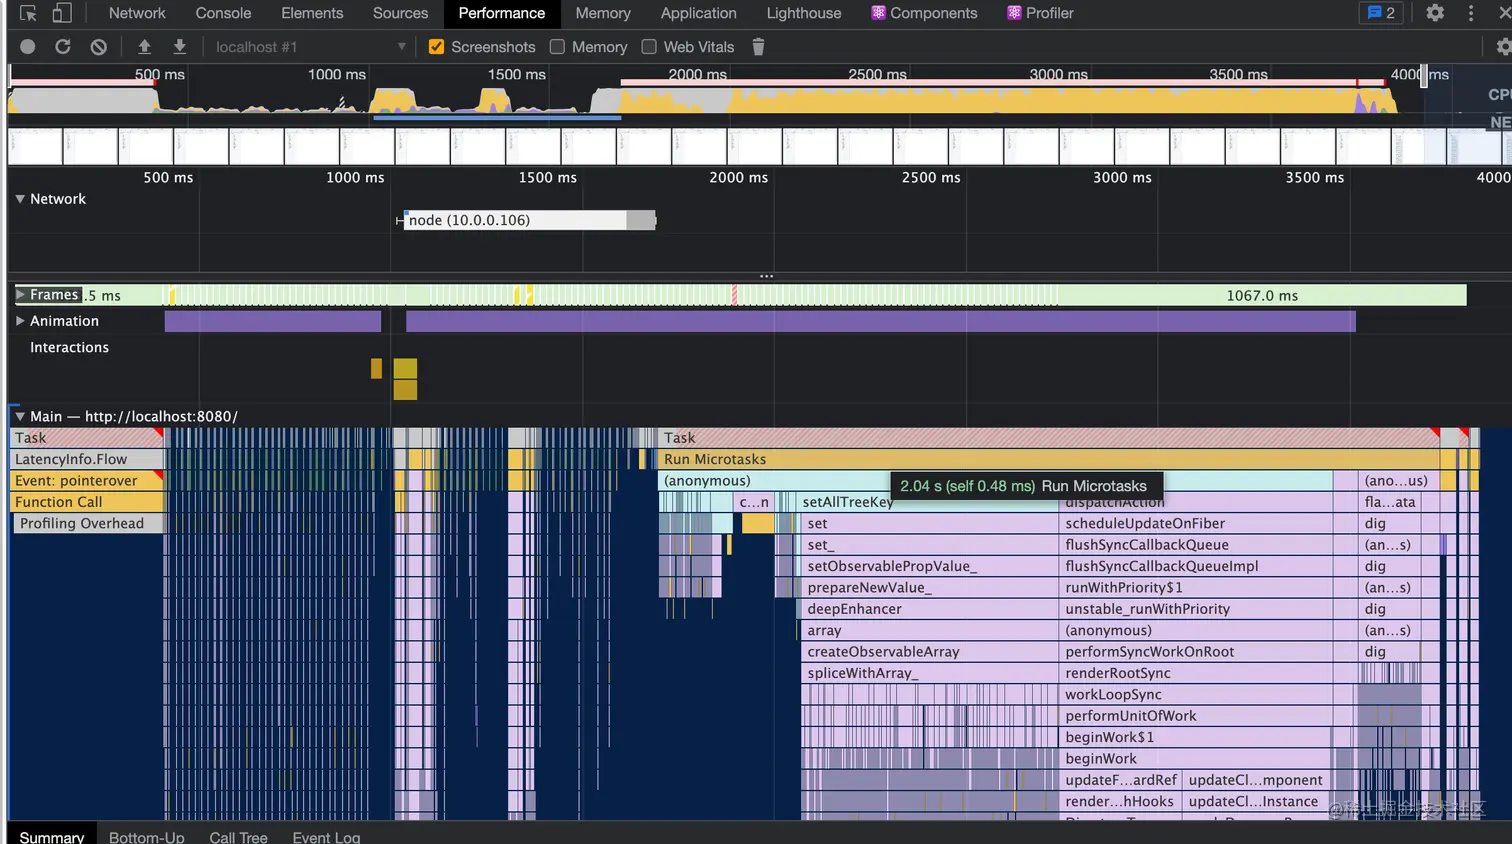The width and height of the screenshot is (1512, 844).
Task: Click the save profile download icon
Action: [180, 47]
